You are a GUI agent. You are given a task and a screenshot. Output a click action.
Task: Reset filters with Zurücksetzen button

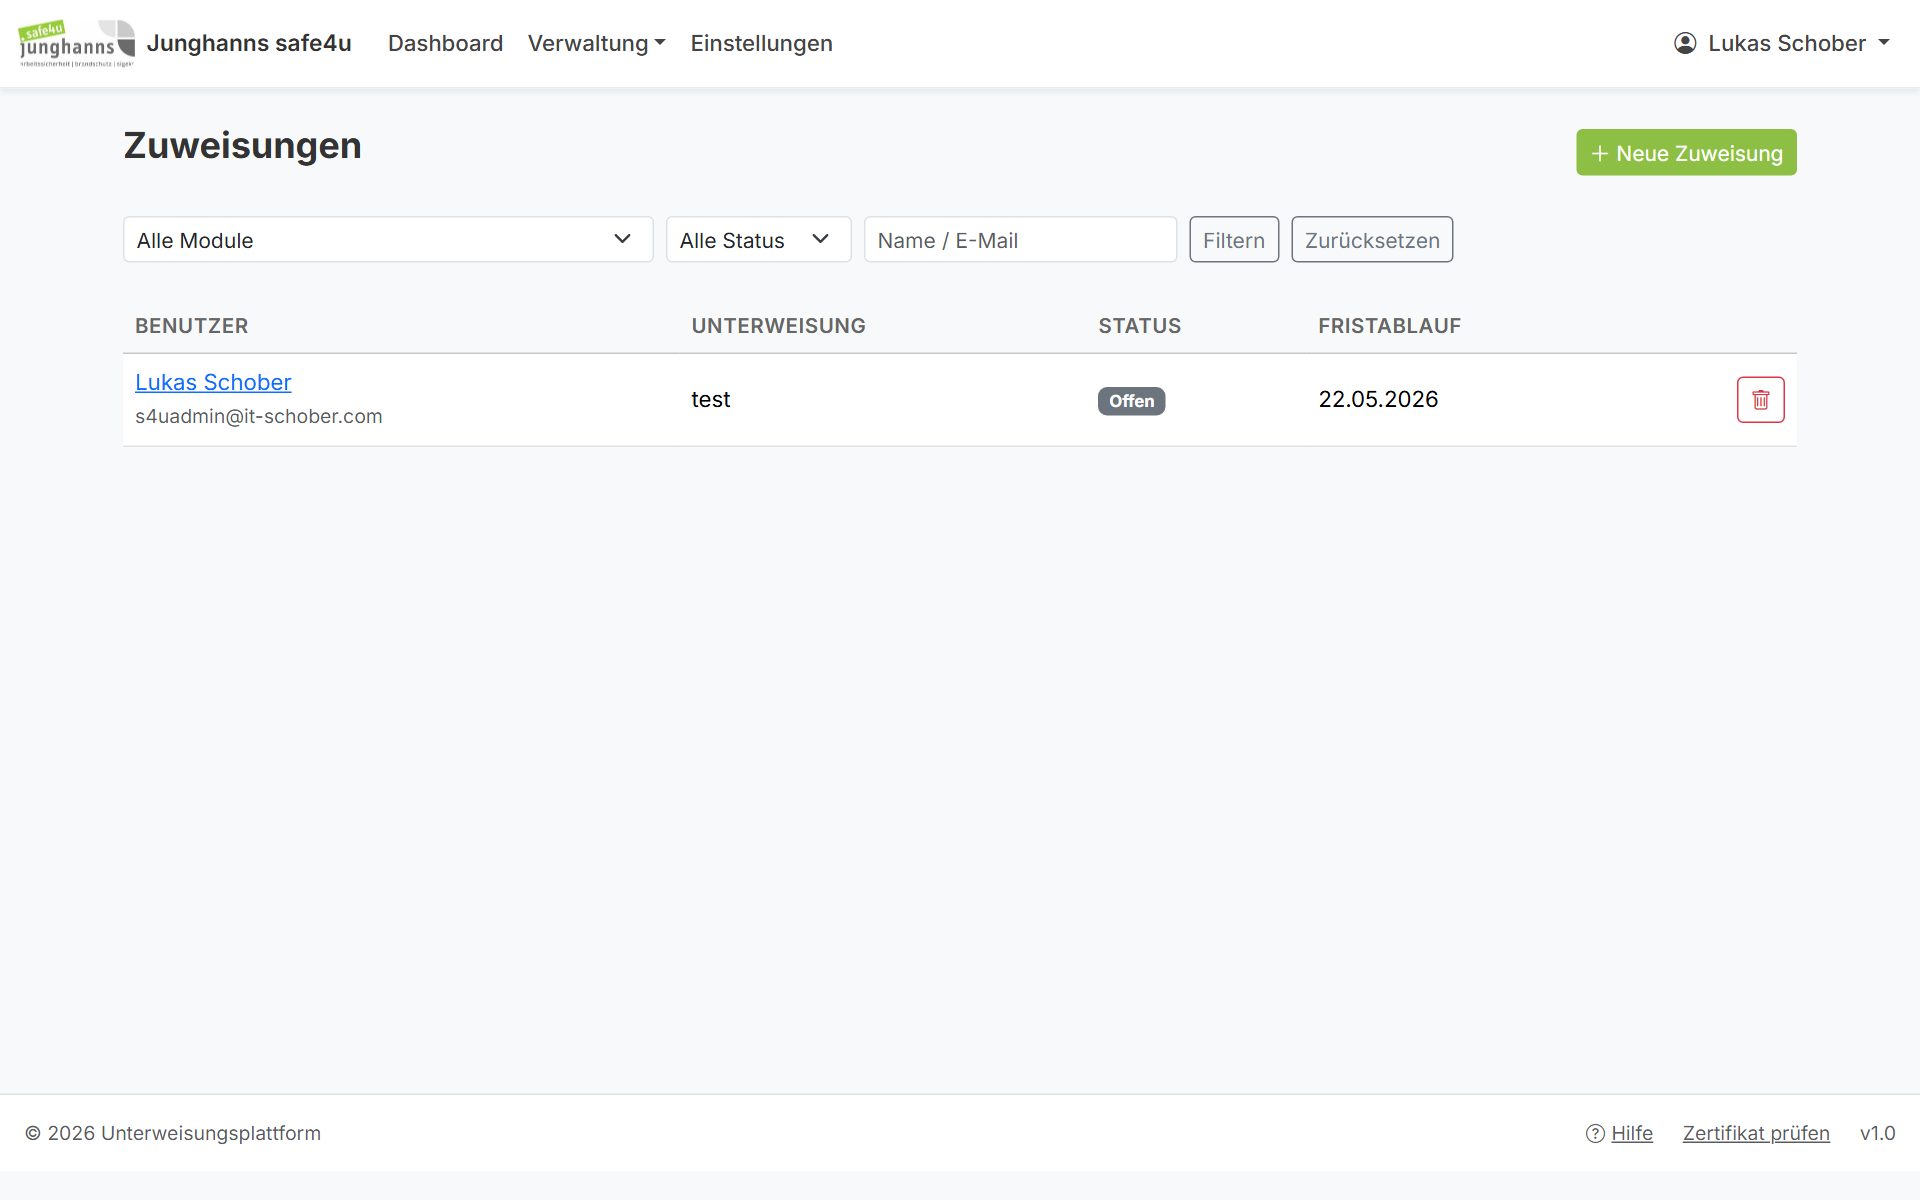1372,240
